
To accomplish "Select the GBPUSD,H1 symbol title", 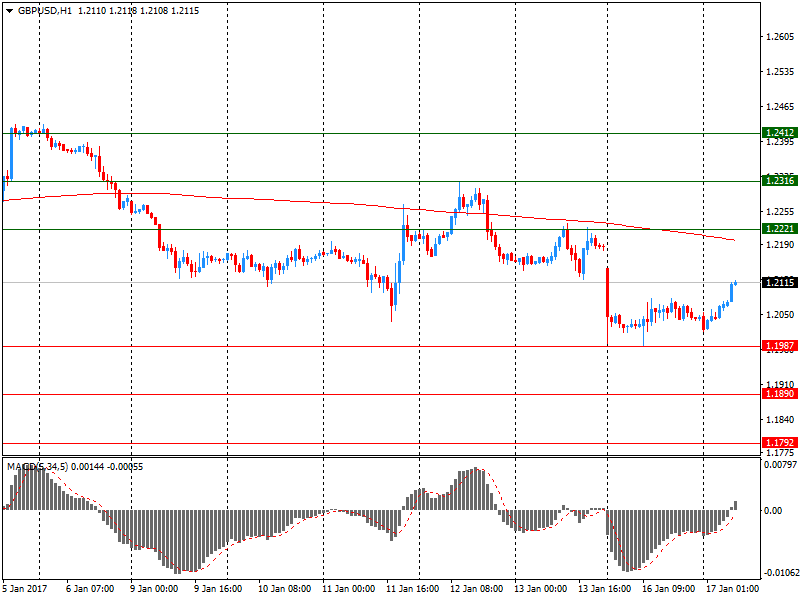I will click(x=45, y=11).
